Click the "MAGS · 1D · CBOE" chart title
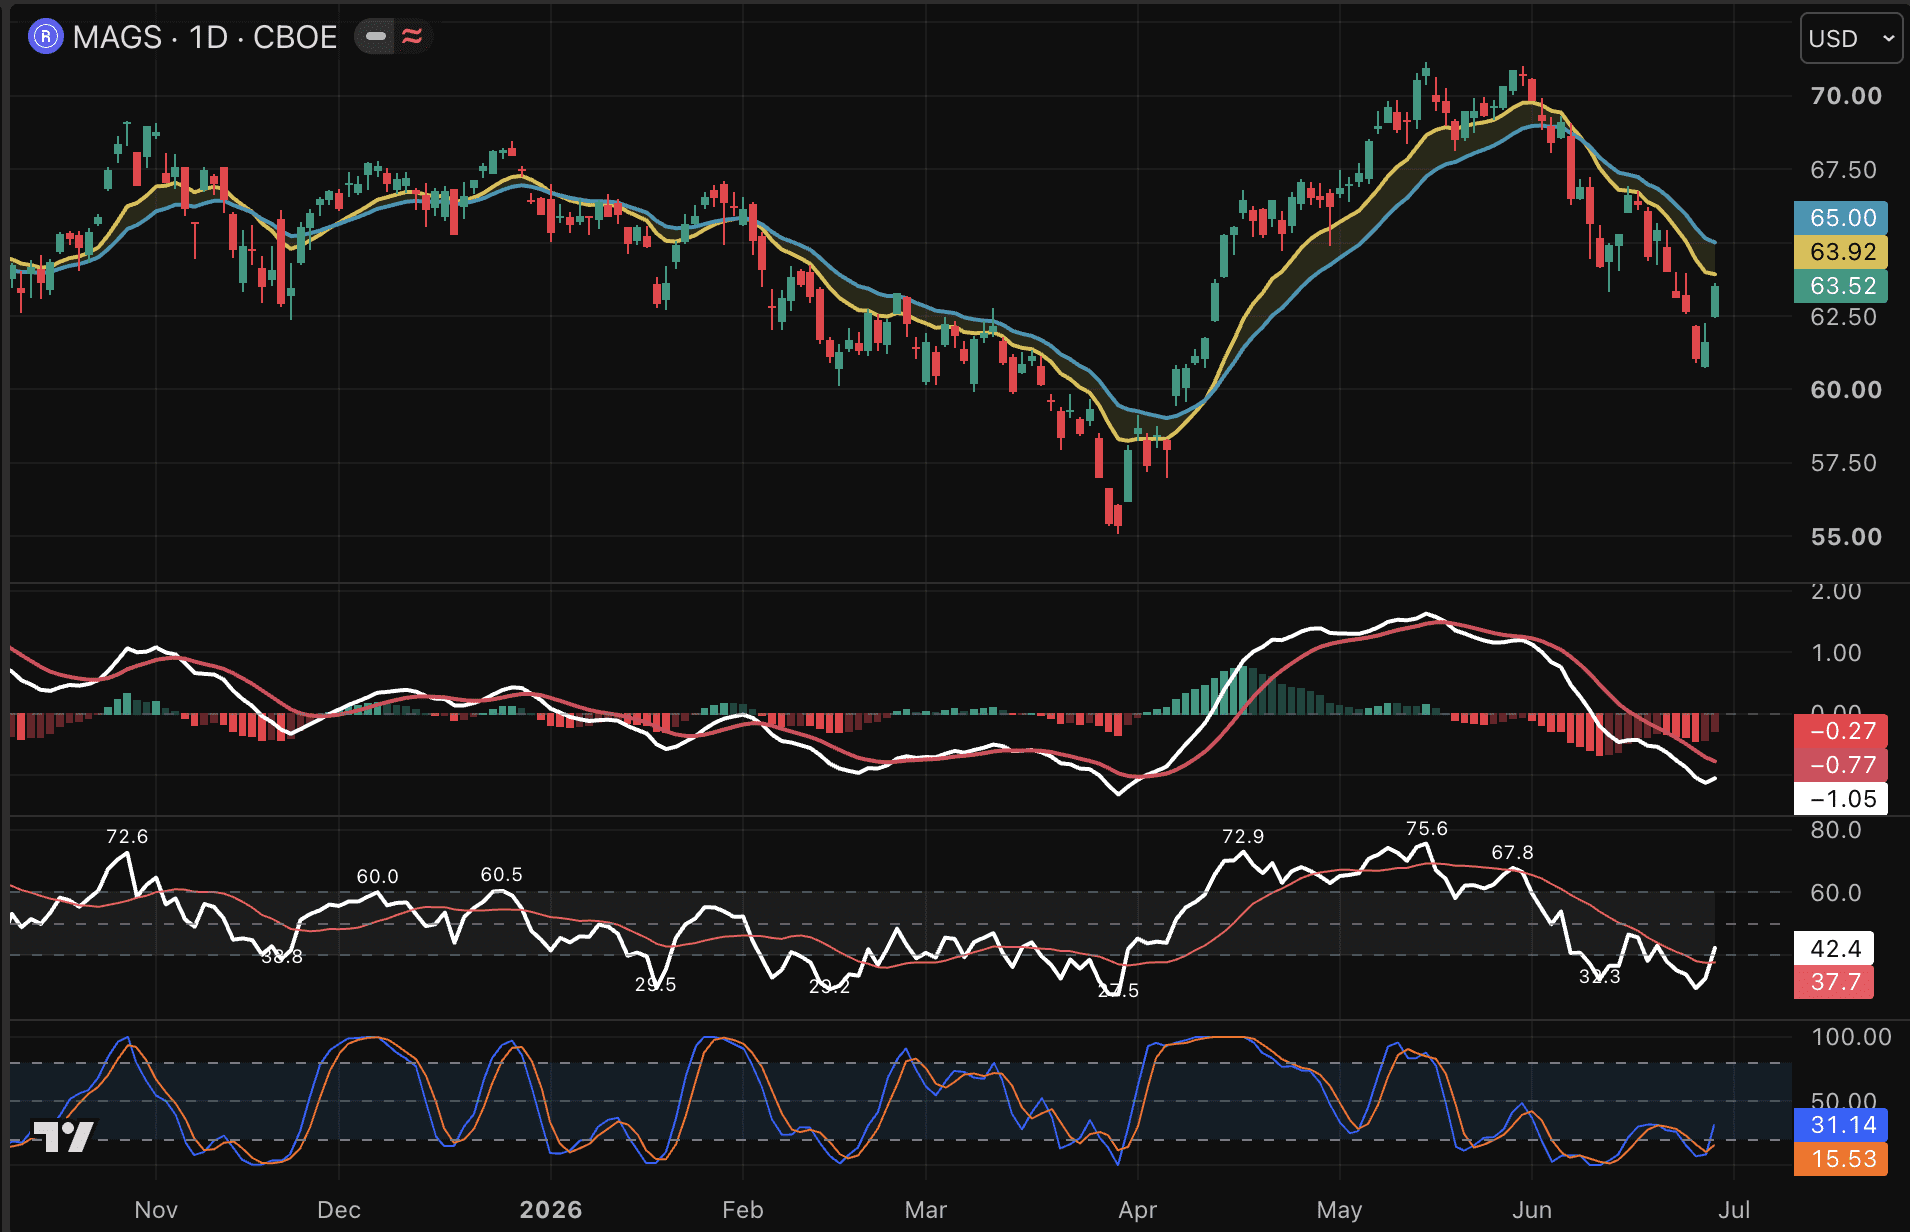Screen dimensions: 1910x1232 point(205,37)
